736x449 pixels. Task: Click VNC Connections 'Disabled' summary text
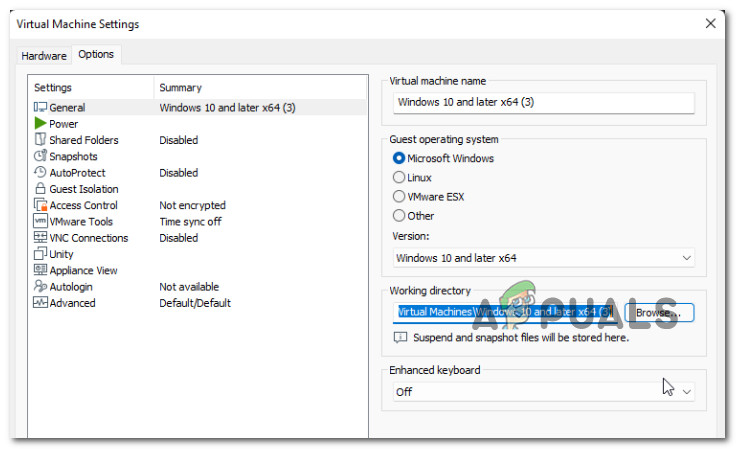point(179,238)
